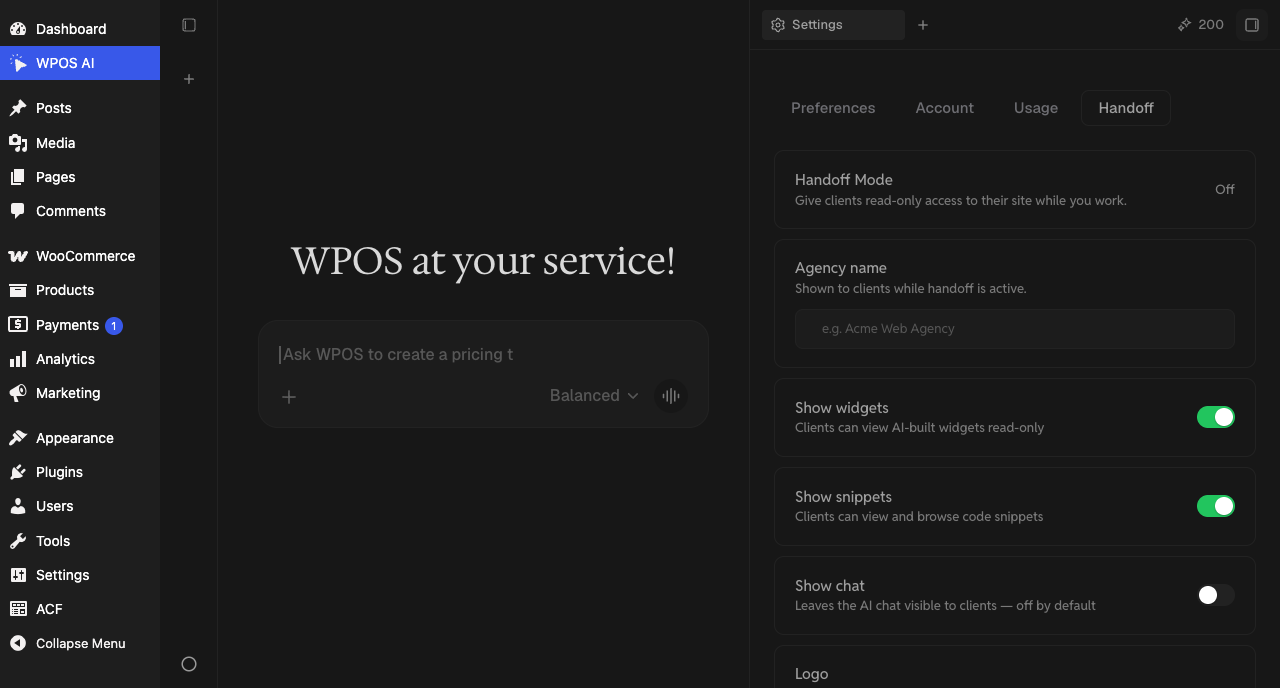This screenshot has width=1280, height=688.
Task: Start voice input with waveform icon
Action: [x=671, y=396]
